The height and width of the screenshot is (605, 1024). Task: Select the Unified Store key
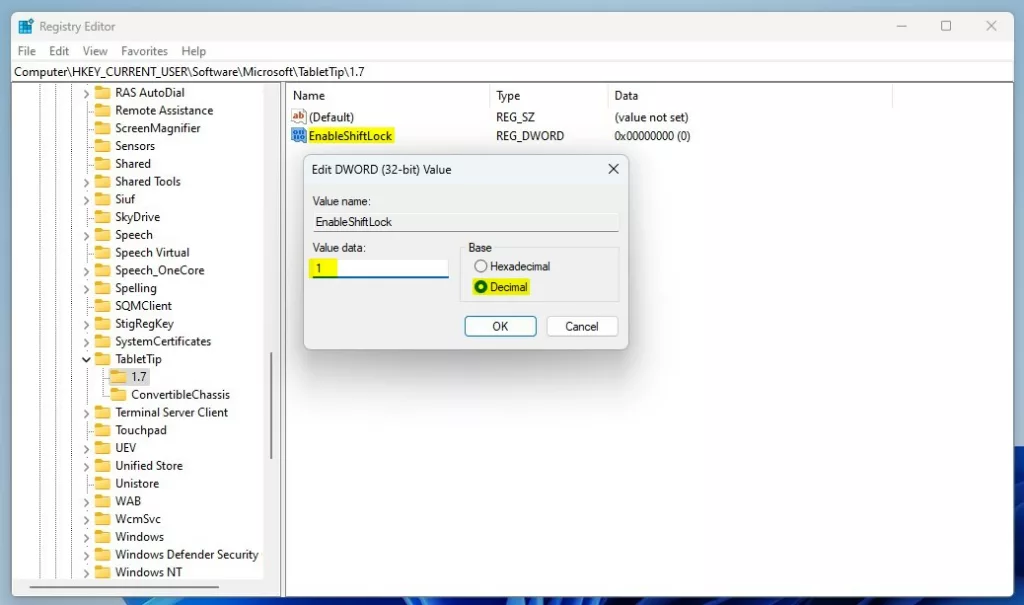pos(149,465)
